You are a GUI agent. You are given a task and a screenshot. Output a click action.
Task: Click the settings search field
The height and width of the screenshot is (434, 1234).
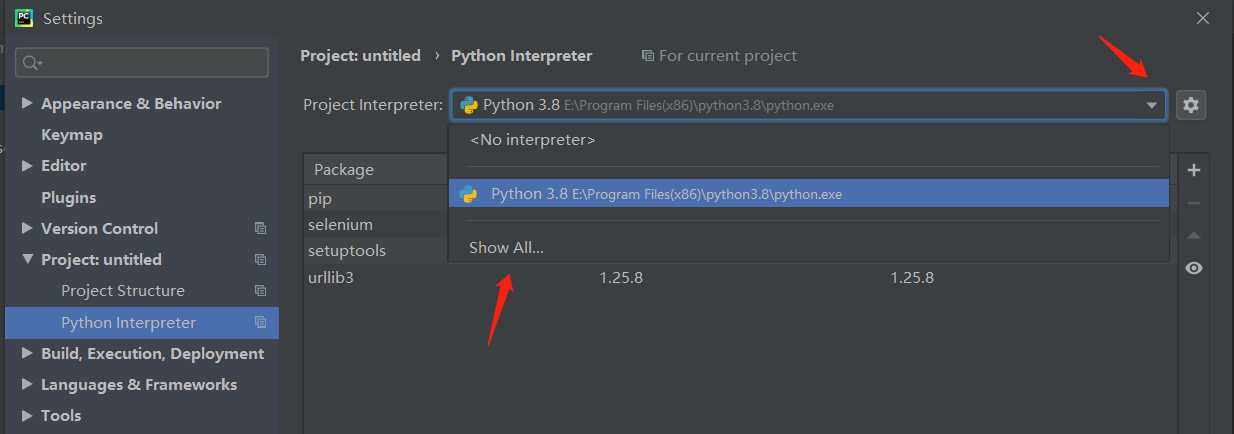[x=142, y=62]
